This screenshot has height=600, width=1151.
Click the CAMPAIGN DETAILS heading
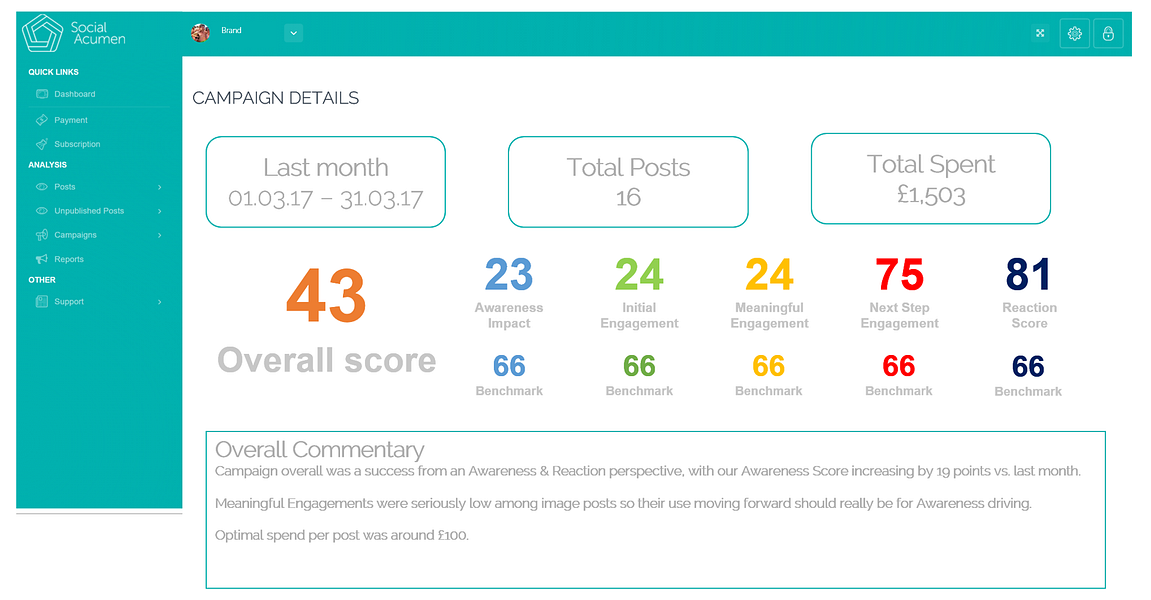pos(275,98)
